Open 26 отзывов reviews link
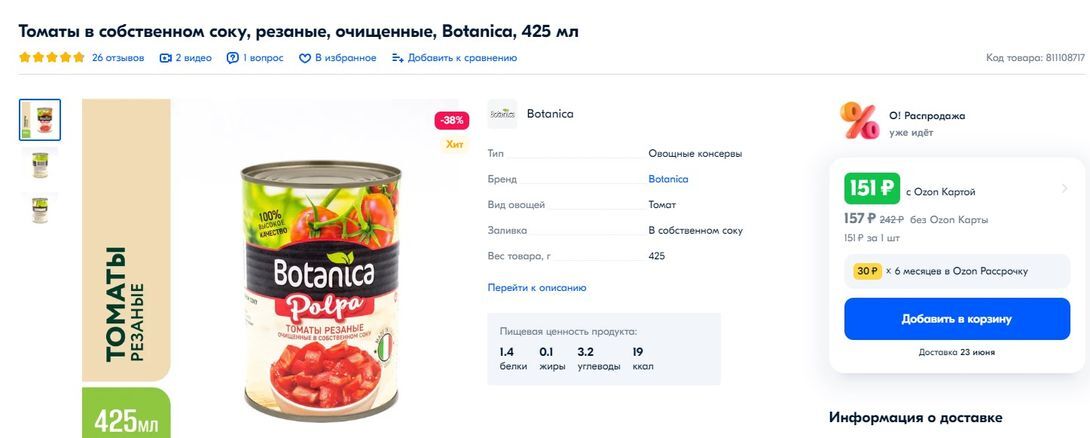1090x438 pixels. pyautogui.click(x=118, y=58)
